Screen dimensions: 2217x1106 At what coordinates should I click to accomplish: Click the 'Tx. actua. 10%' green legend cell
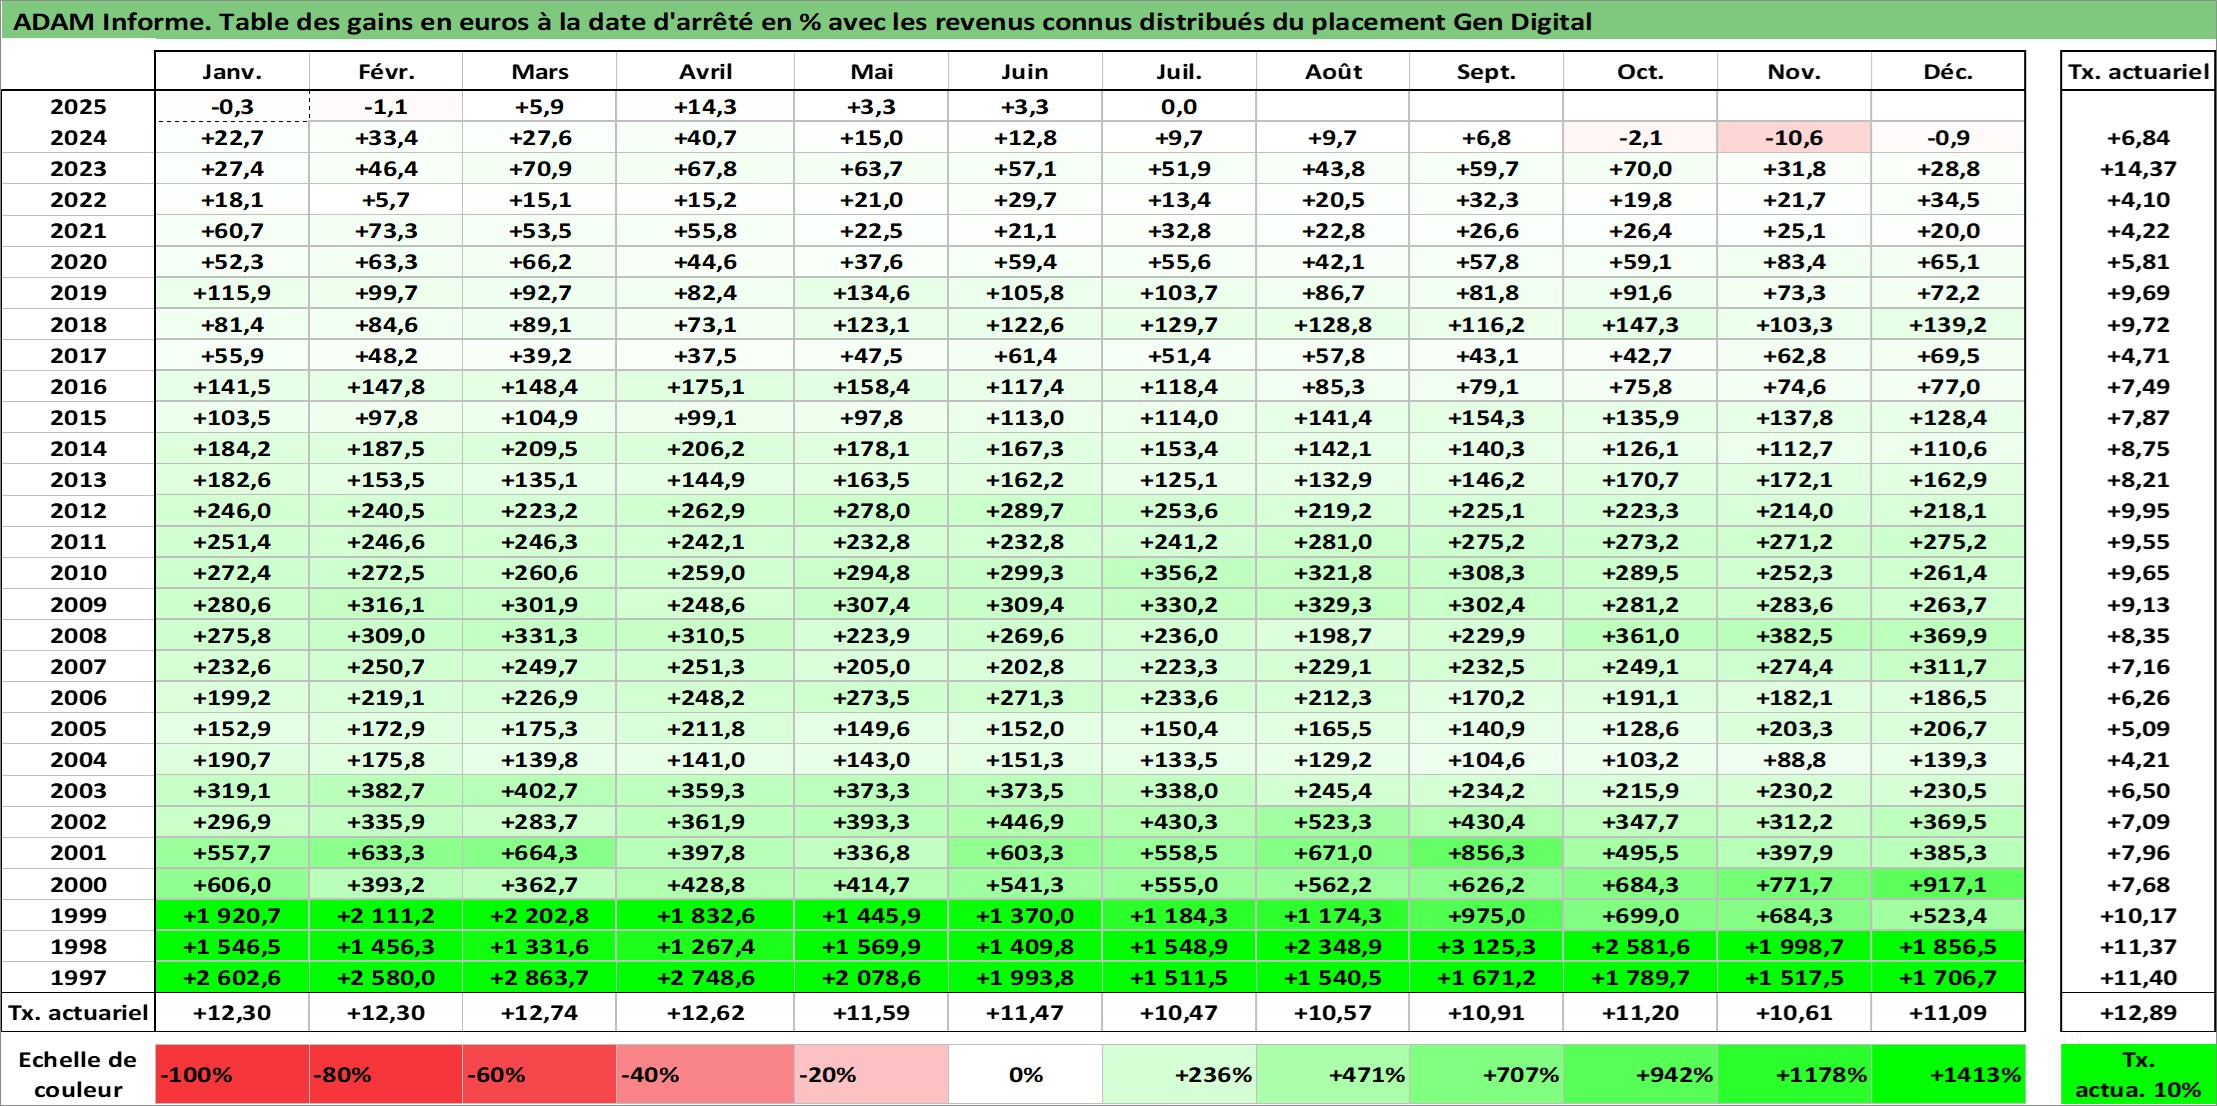pyautogui.click(x=2138, y=1075)
